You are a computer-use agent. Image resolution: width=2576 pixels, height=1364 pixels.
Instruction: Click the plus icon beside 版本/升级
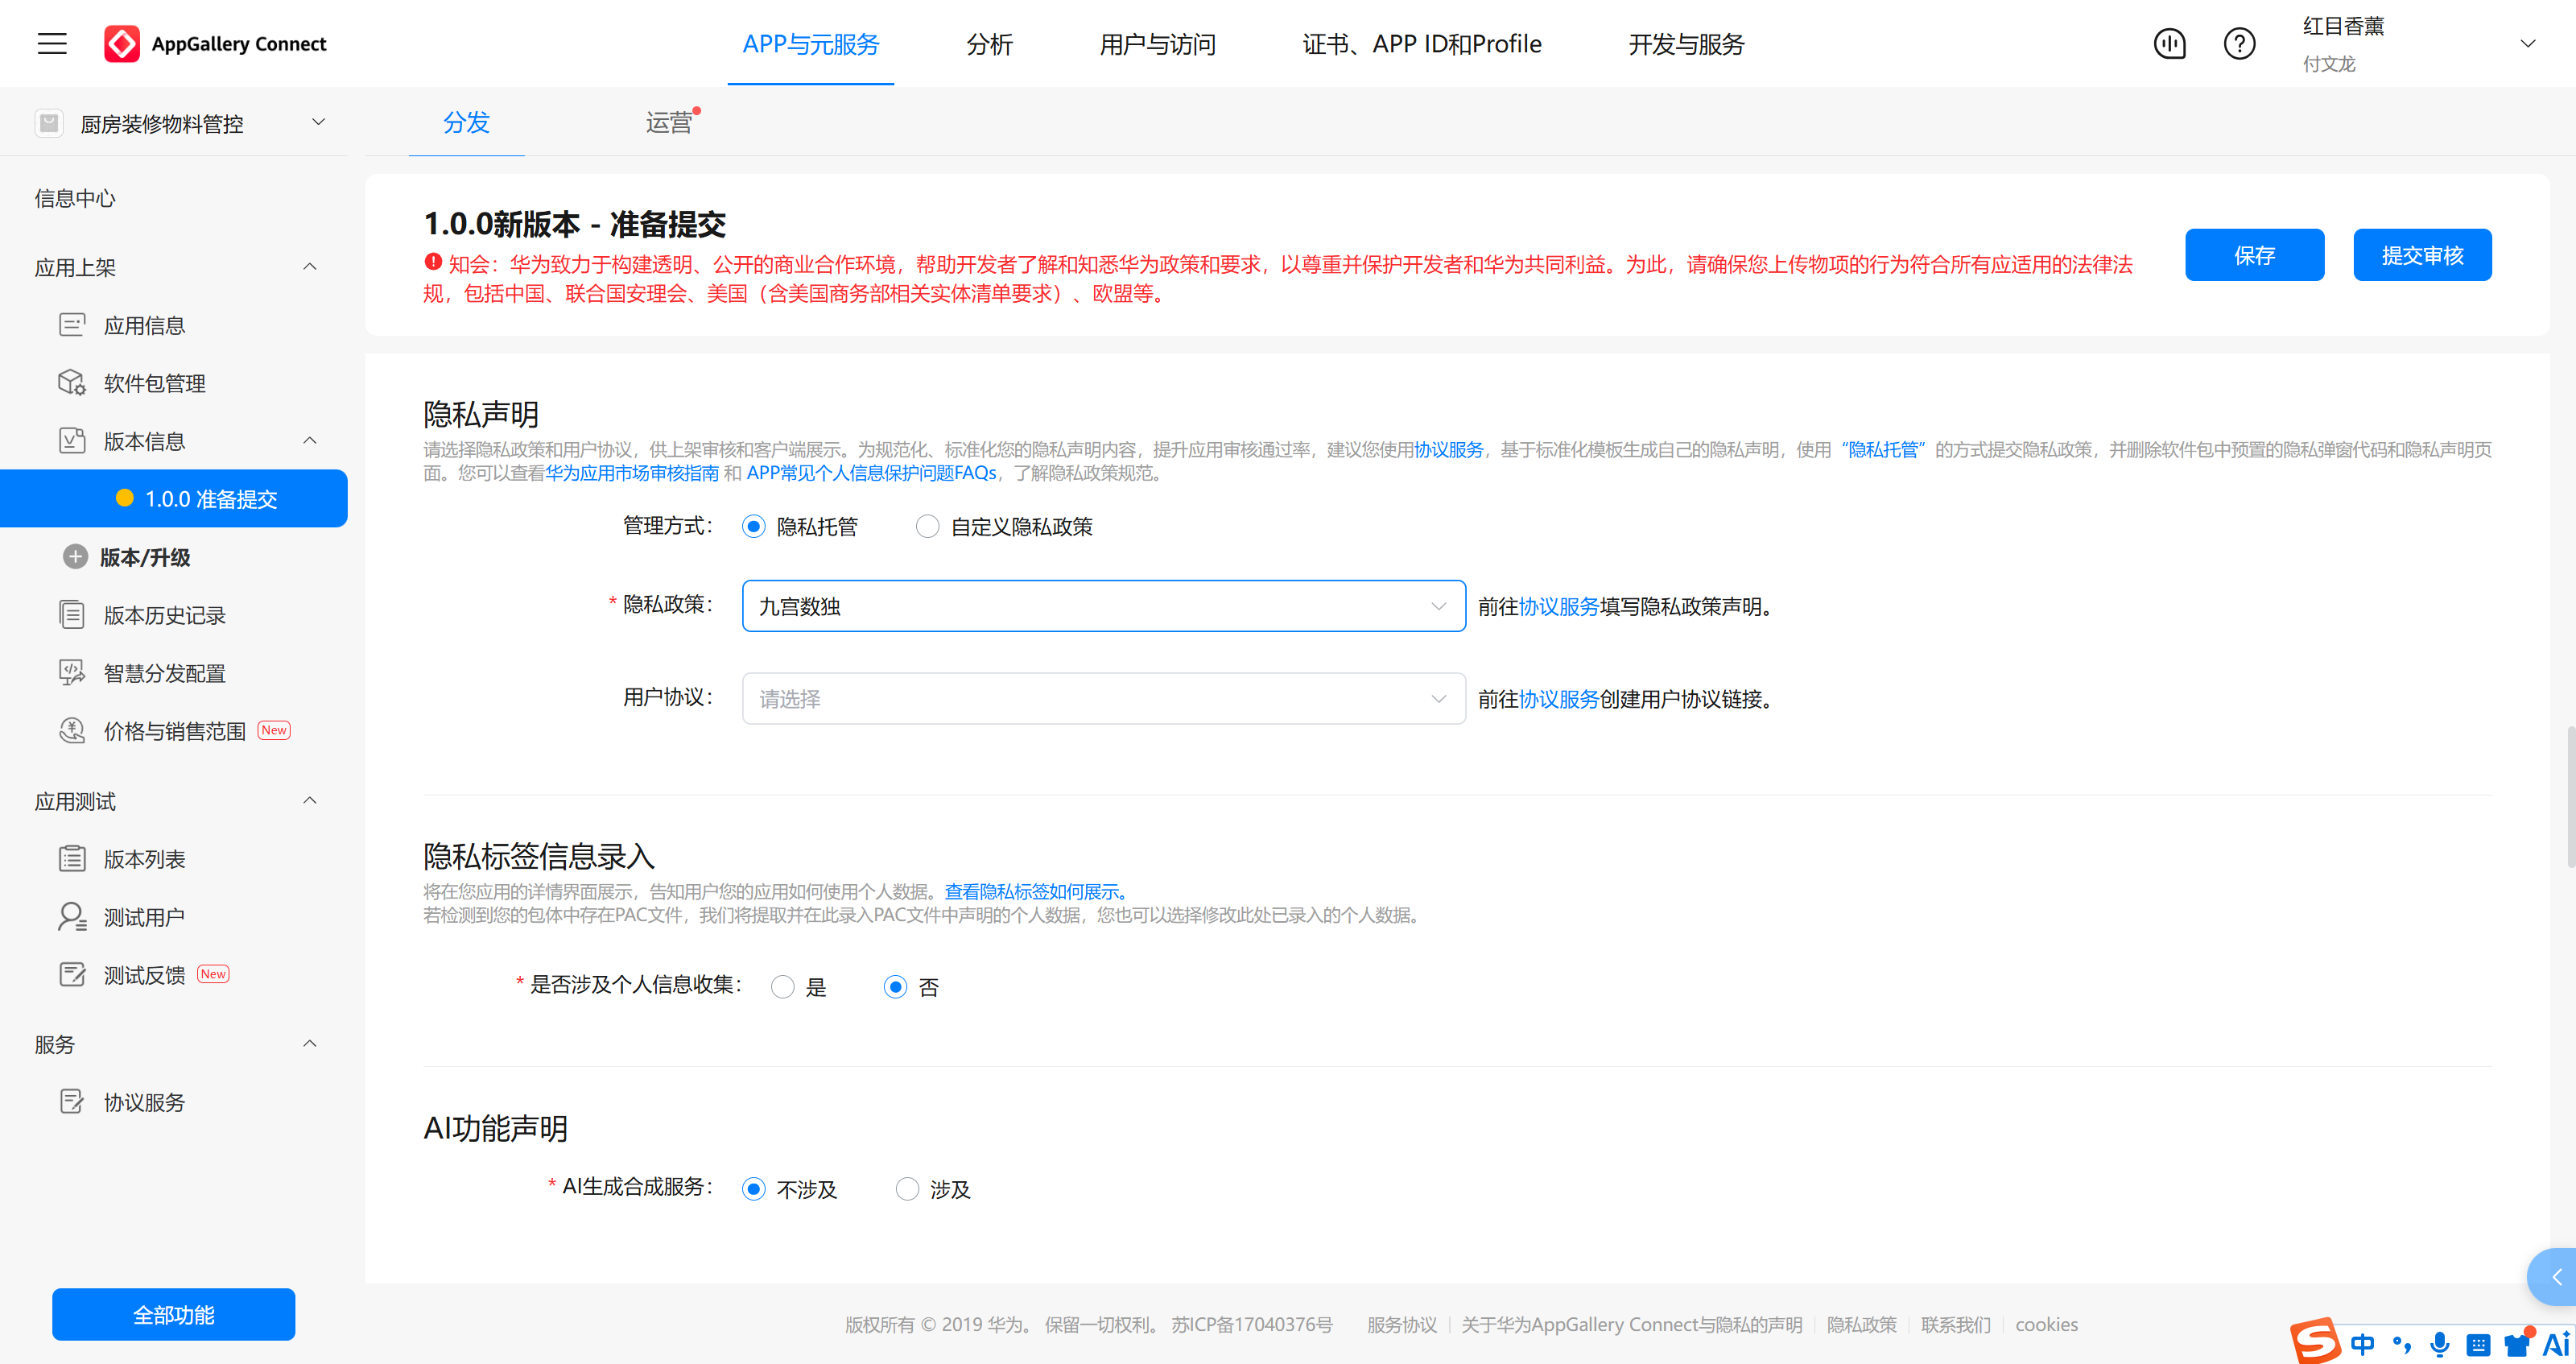[75, 557]
